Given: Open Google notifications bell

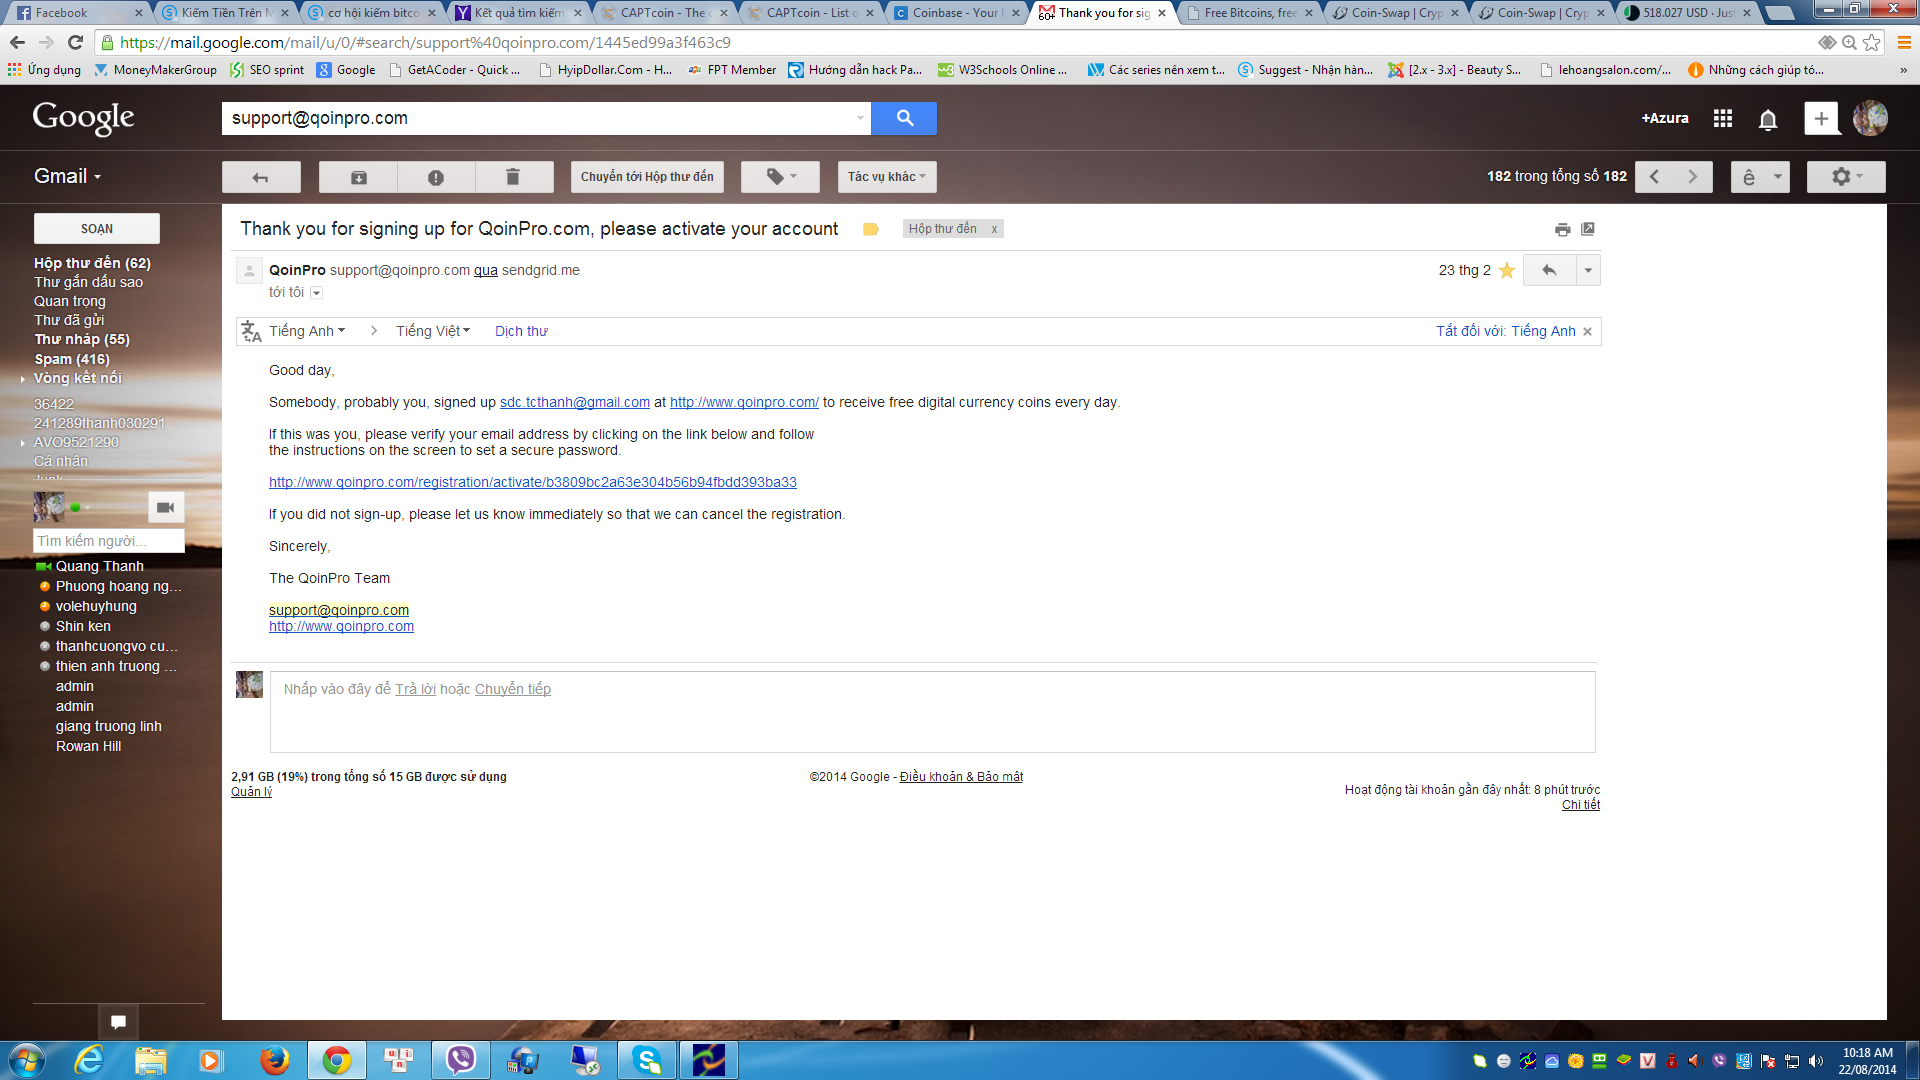Looking at the screenshot, I should point(1768,118).
